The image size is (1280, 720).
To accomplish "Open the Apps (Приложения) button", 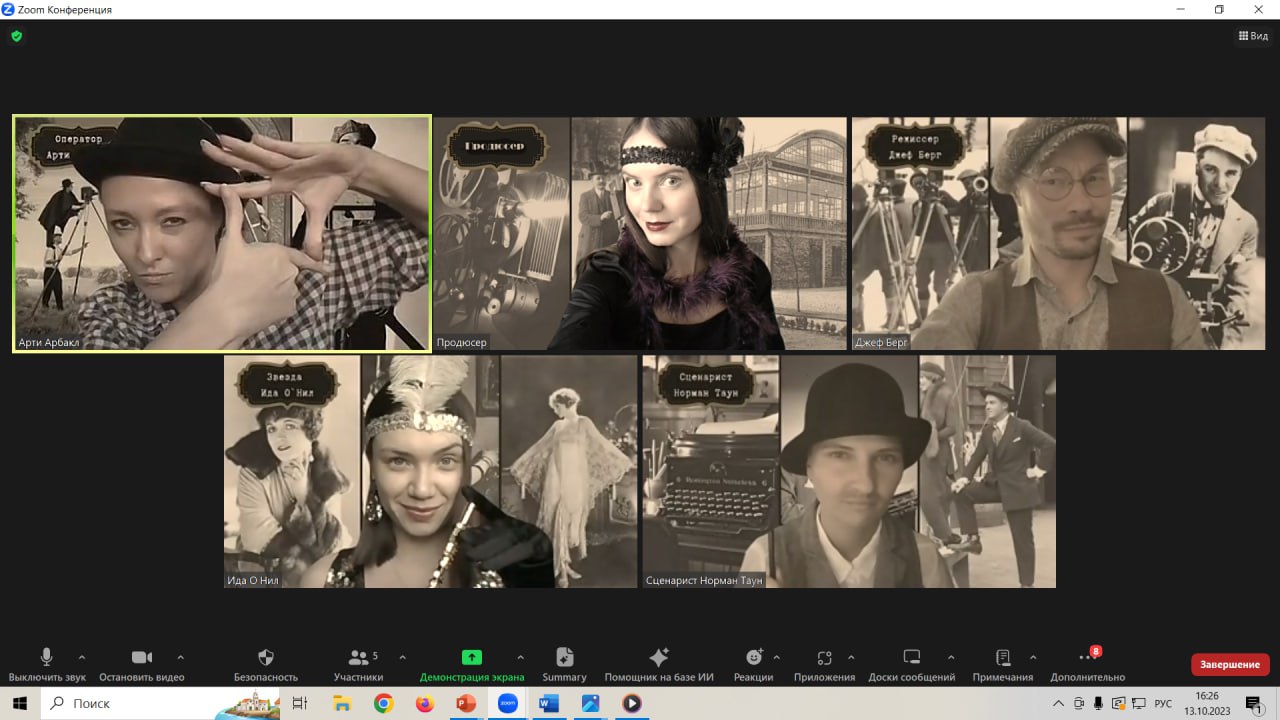I will 824,658.
